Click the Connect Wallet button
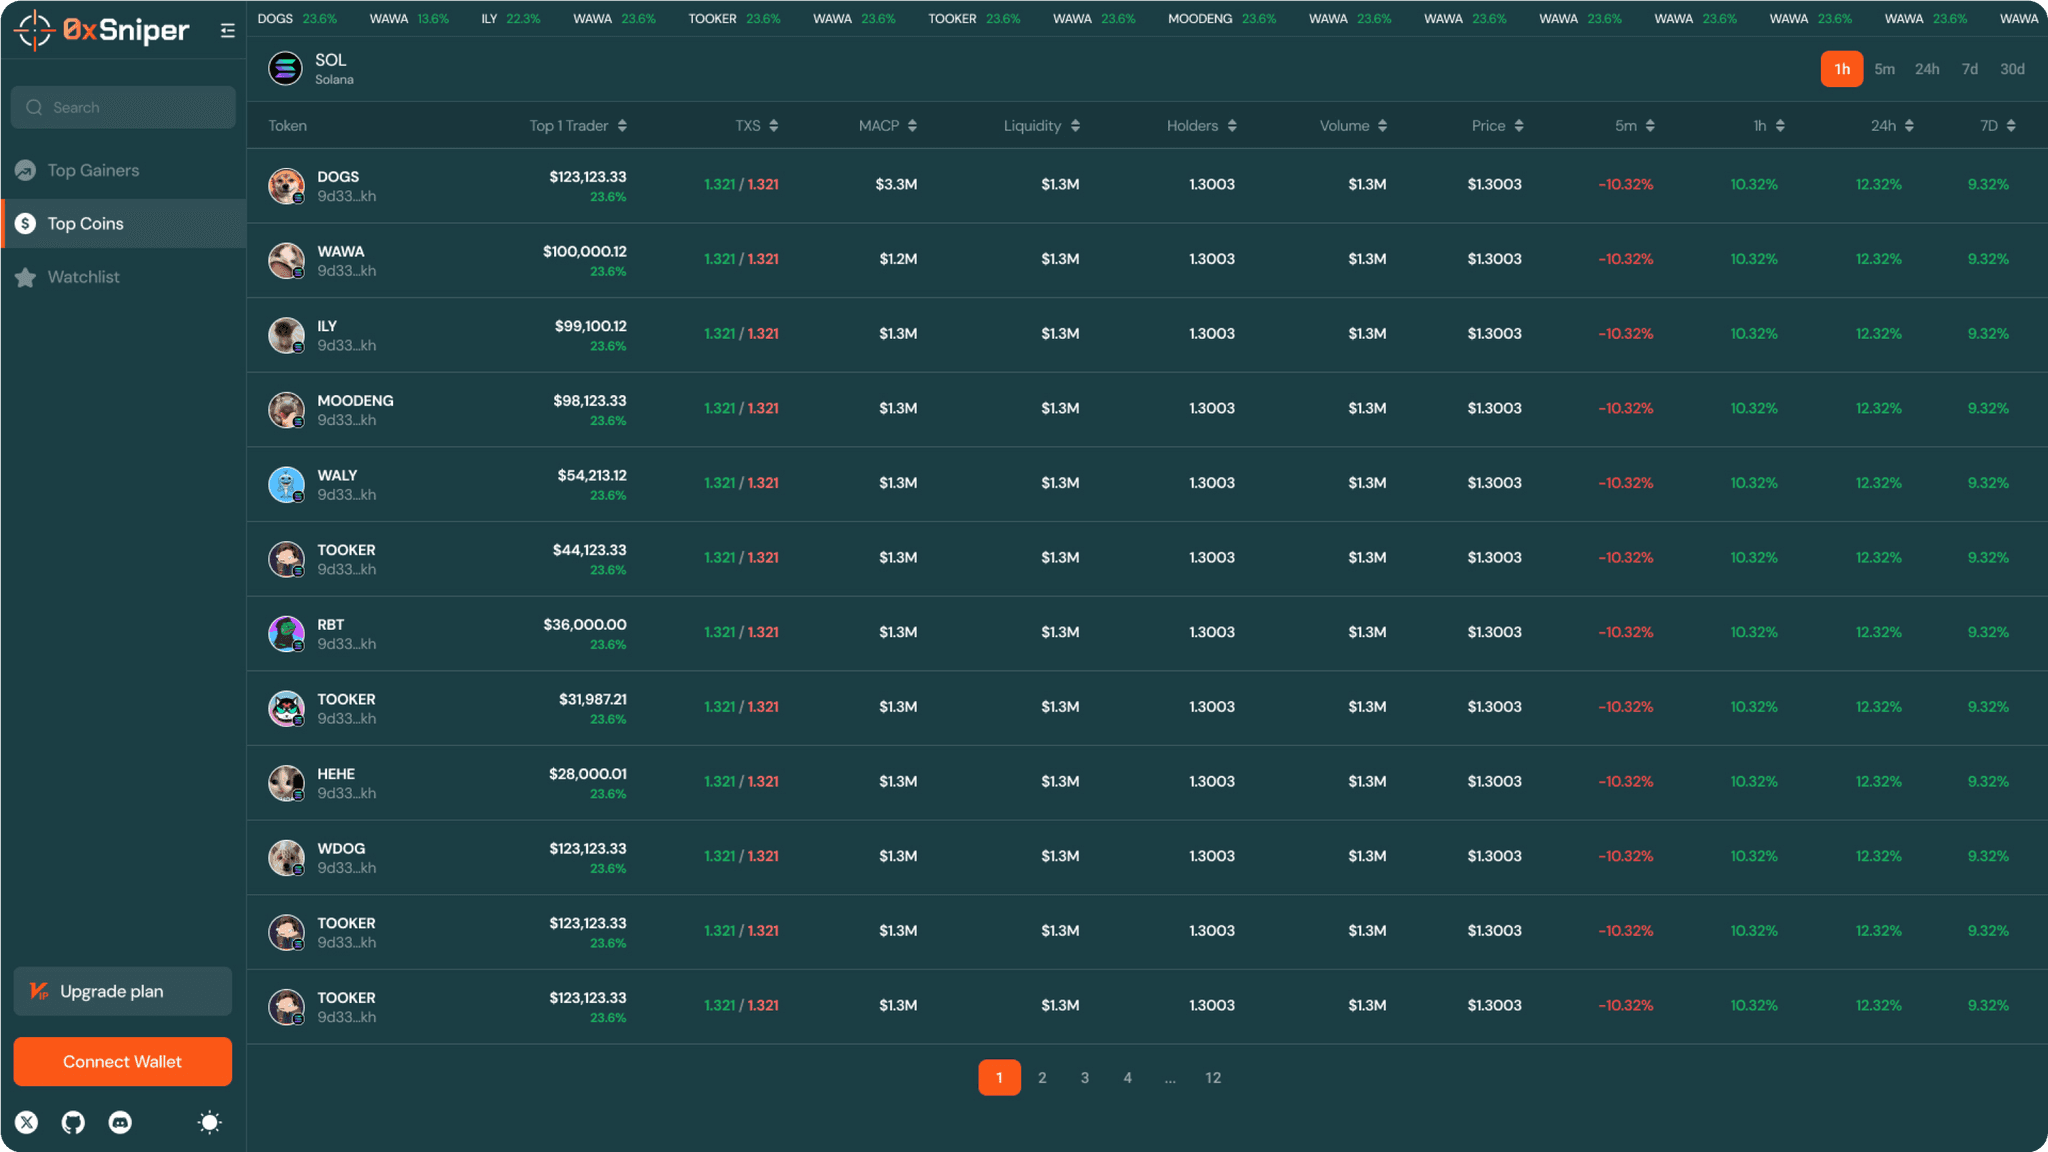 pos(122,1061)
